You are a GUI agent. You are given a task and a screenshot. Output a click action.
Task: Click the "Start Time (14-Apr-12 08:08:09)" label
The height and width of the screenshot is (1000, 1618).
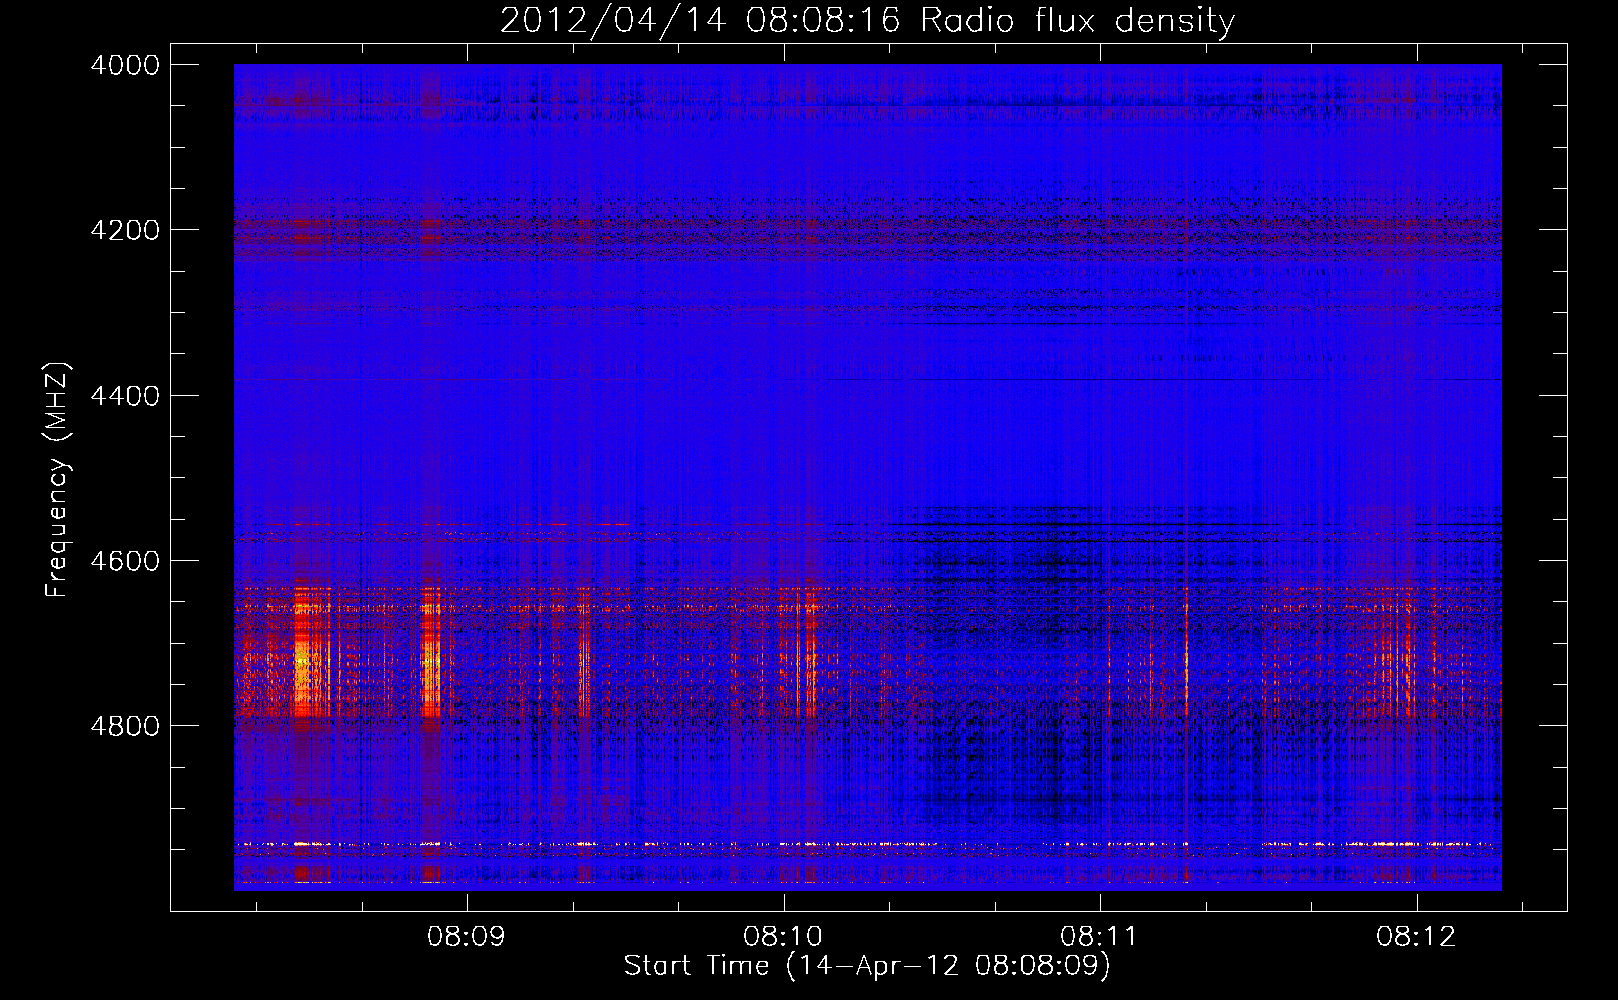(867, 966)
